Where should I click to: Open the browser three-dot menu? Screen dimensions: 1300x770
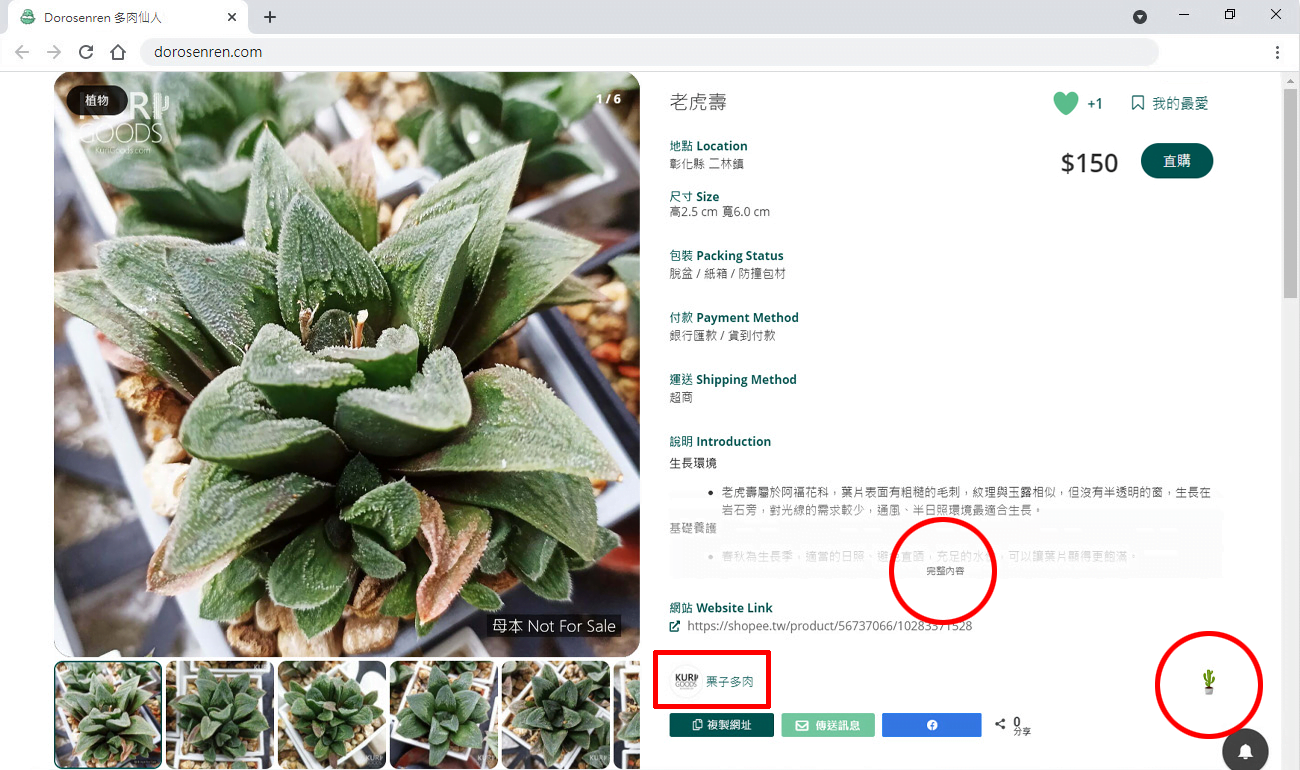pyautogui.click(x=1277, y=52)
